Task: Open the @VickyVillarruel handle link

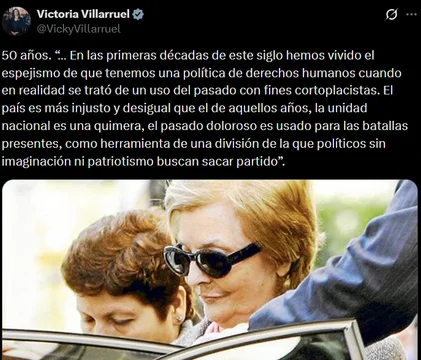Action: [78, 29]
